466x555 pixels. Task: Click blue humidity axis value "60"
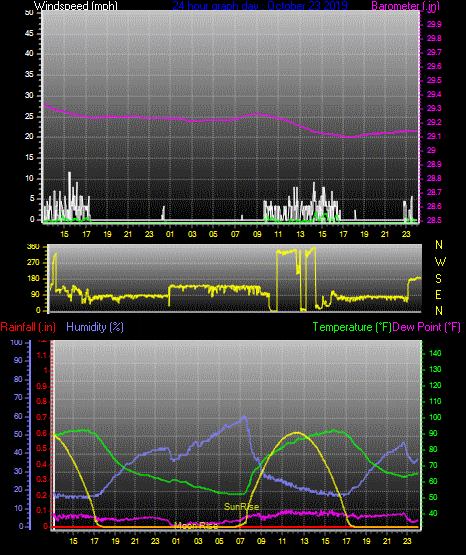pos(18,416)
